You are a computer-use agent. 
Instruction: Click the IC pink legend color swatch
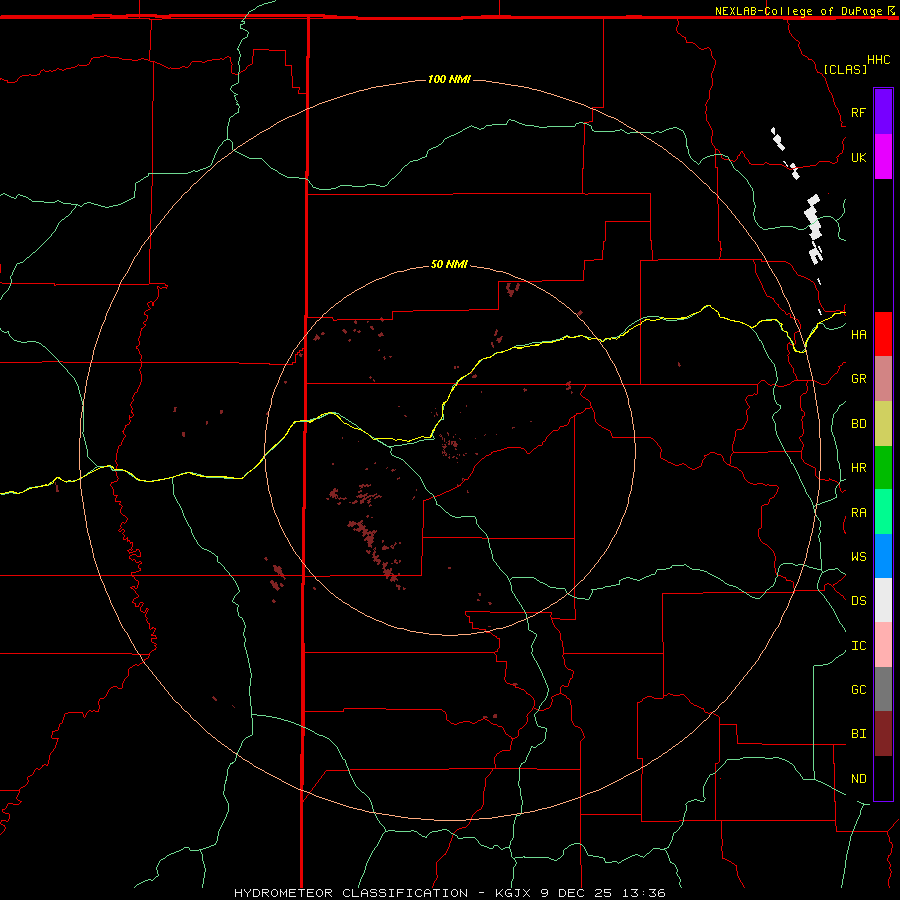[x=883, y=645]
